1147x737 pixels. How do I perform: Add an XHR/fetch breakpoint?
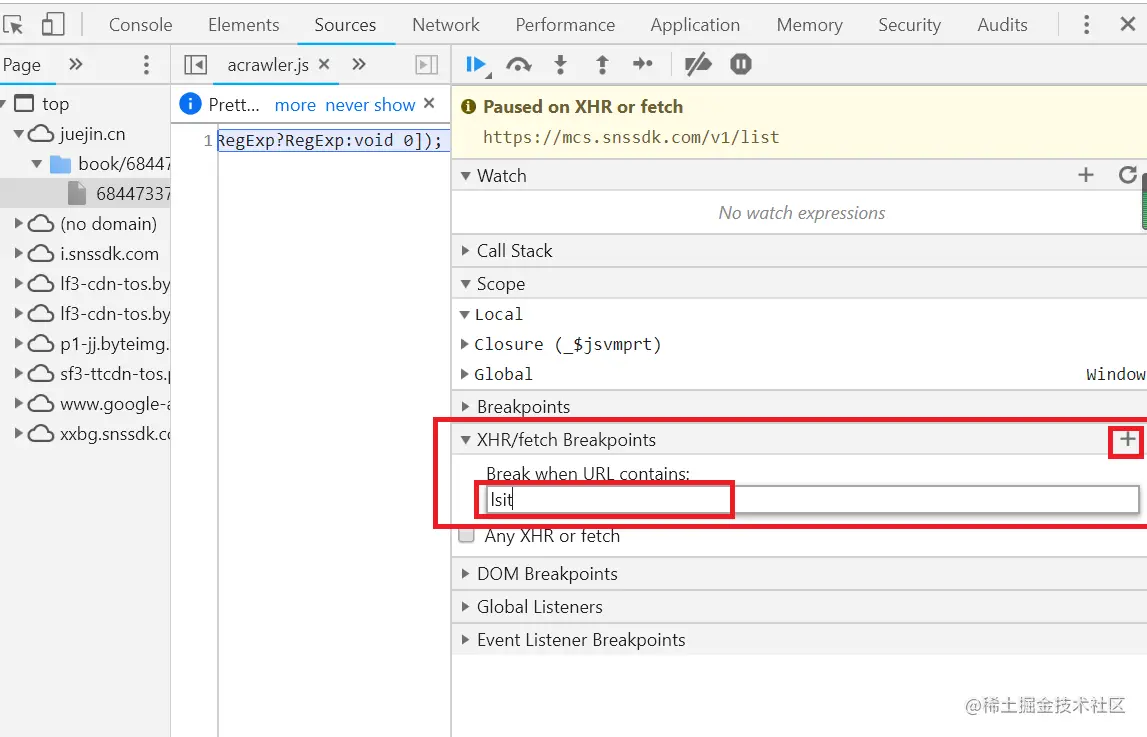tap(1127, 439)
